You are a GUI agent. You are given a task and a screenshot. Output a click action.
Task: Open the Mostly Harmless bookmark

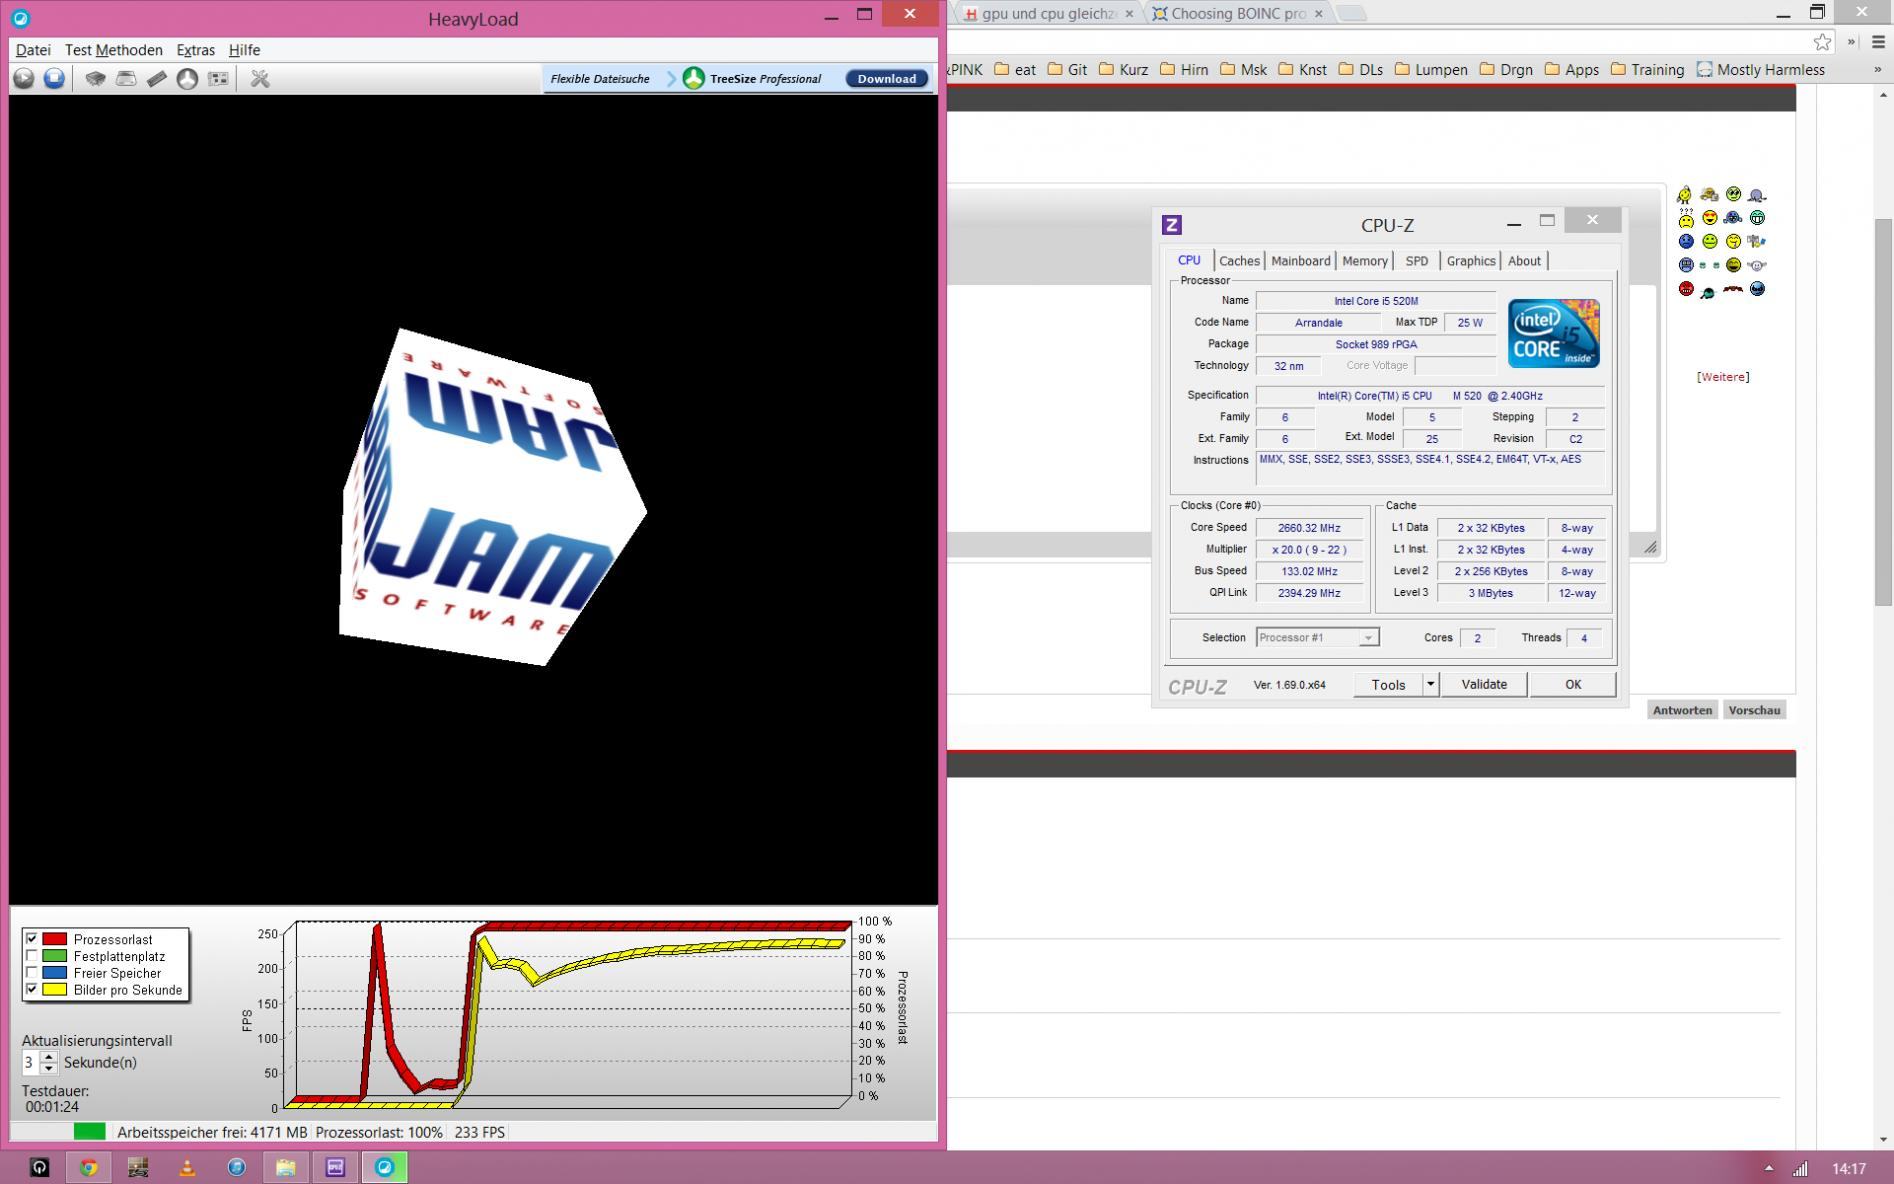point(1761,70)
